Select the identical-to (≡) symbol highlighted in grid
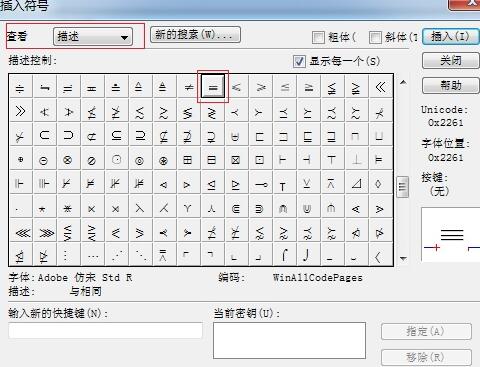 point(213,87)
